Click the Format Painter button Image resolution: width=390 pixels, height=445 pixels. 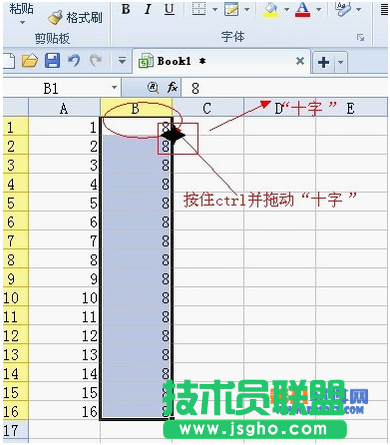coord(75,18)
